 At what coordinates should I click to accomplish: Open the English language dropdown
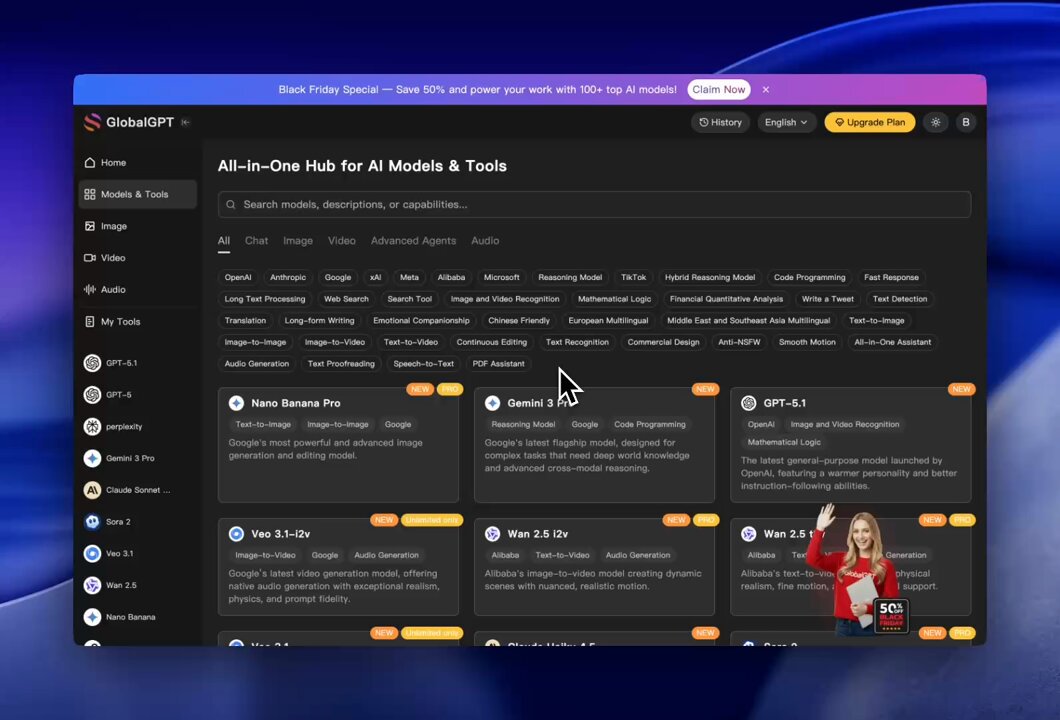pos(786,122)
